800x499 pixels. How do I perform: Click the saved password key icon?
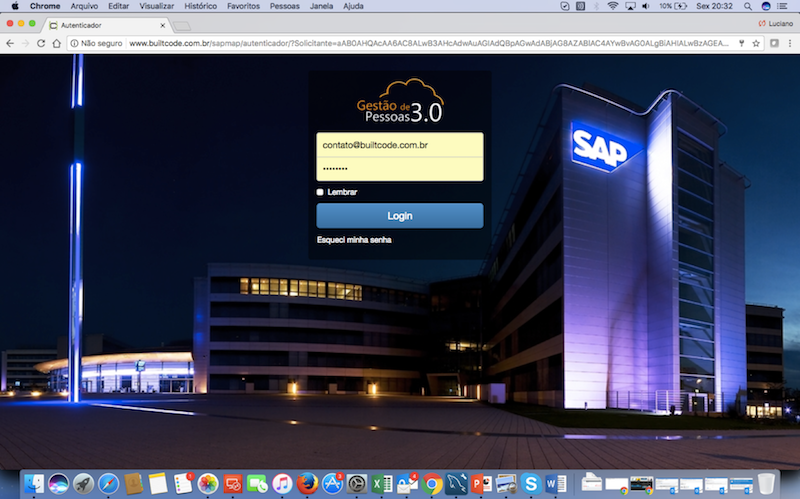coord(741,43)
